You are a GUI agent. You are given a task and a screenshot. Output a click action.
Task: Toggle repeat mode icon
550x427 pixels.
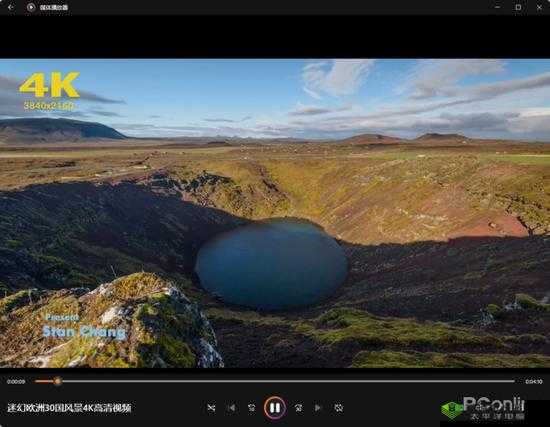[338, 408]
